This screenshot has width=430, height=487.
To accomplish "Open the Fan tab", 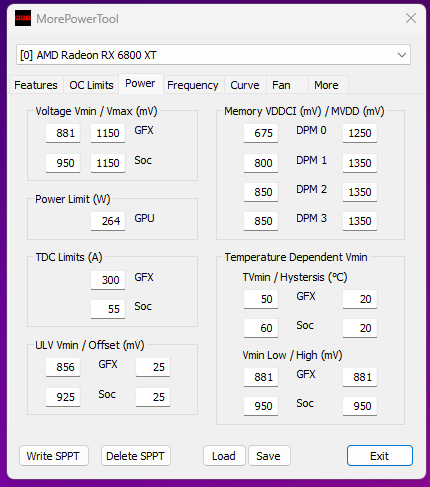I will [x=281, y=85].
